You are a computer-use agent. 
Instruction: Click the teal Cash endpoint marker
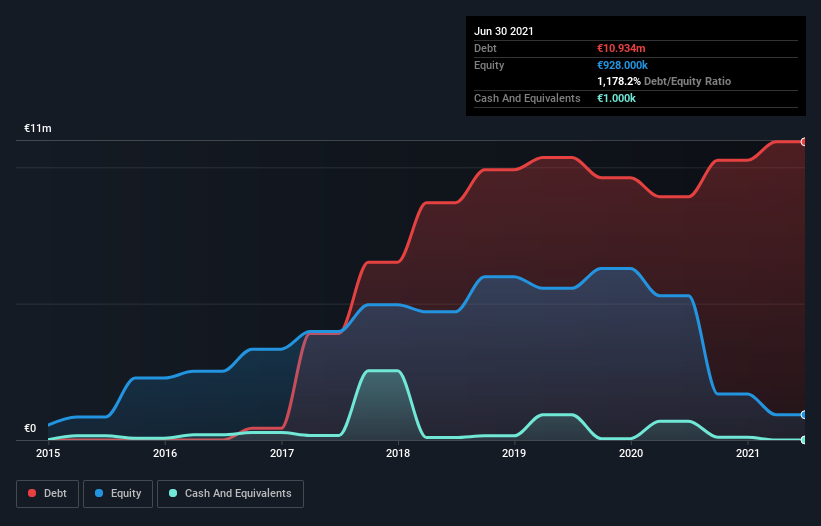(x=804, y=440)
